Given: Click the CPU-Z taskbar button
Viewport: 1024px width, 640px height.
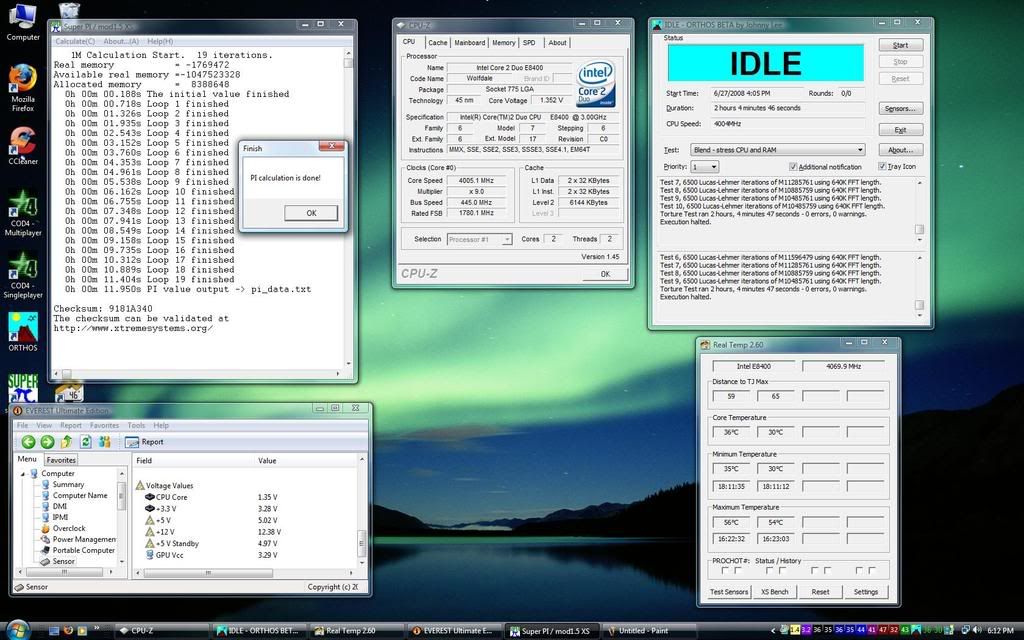Looking at the screenshot, I should tap(163, 630).
